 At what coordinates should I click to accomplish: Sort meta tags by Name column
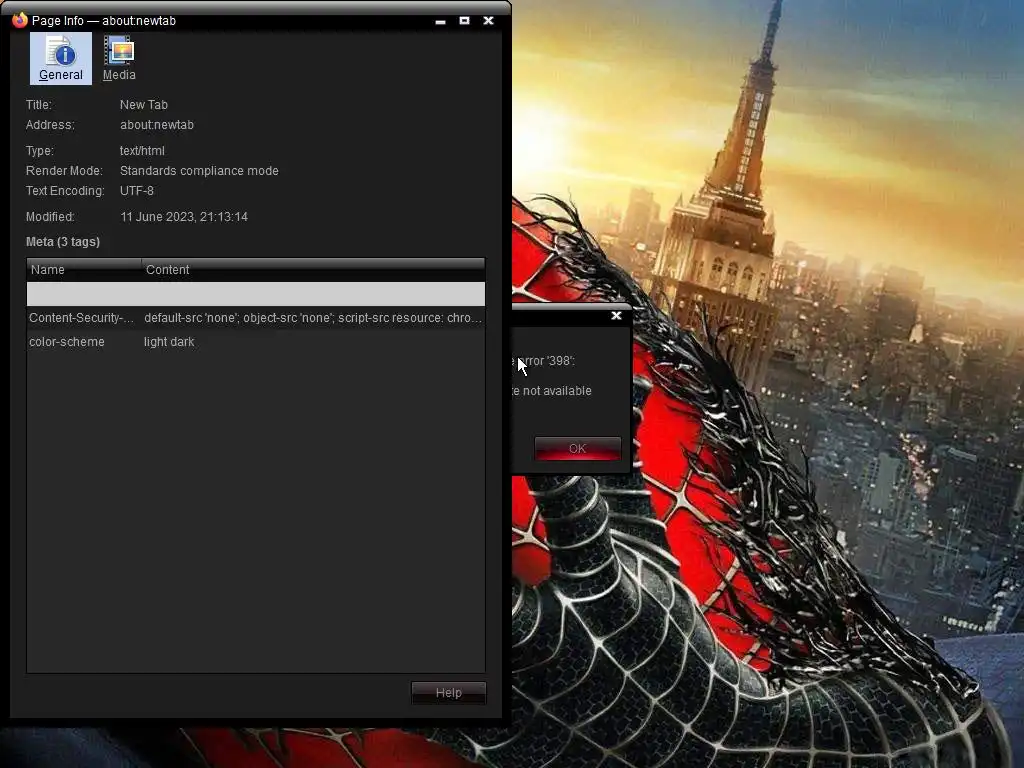(84, 270)
